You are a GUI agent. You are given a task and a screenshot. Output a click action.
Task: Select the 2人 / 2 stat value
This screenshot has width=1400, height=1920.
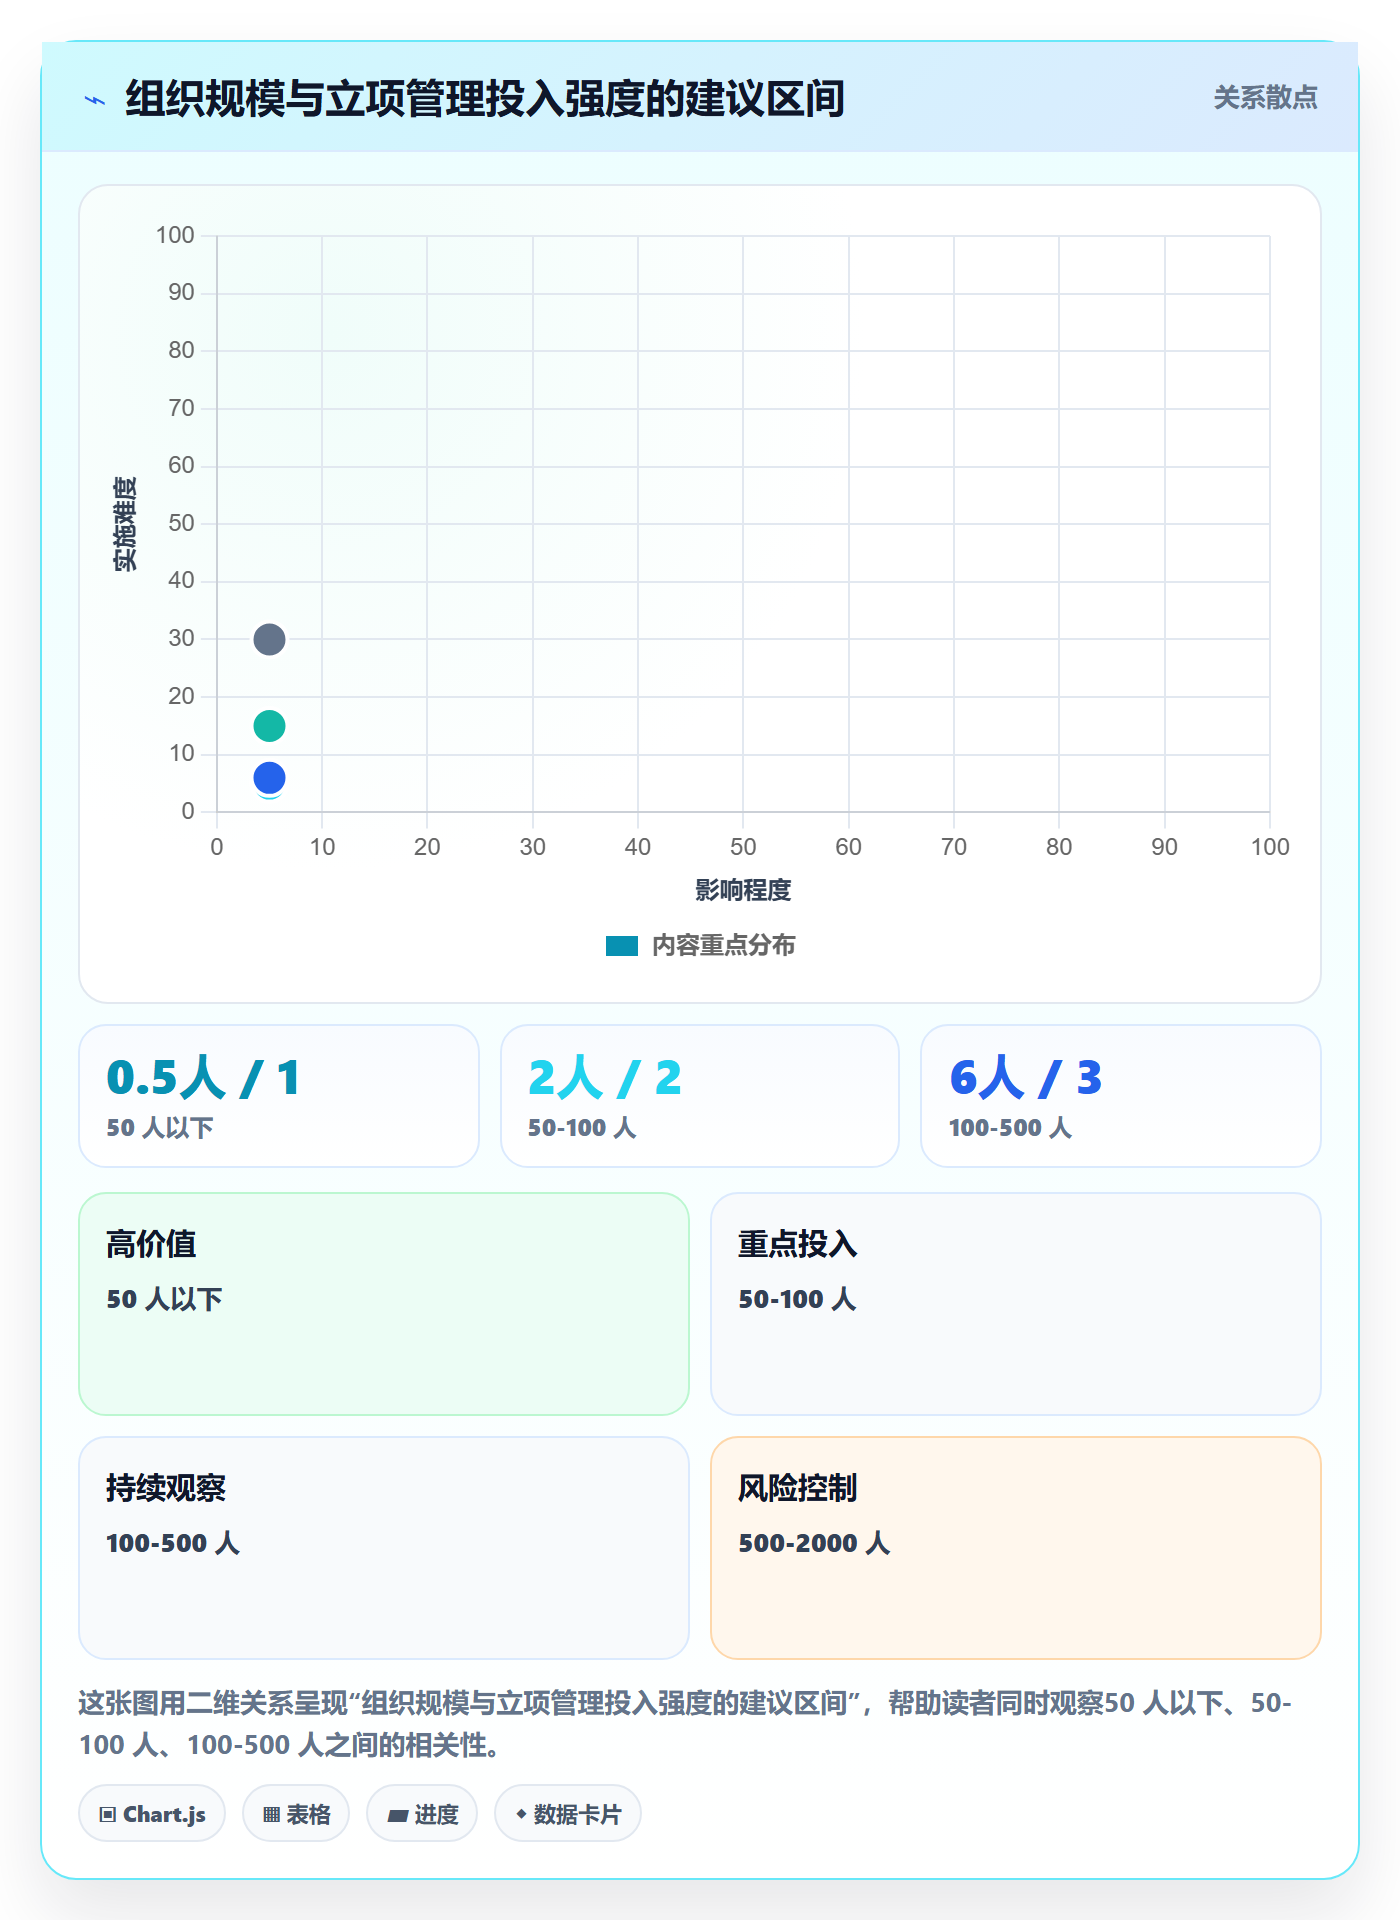pos(604,1078)
